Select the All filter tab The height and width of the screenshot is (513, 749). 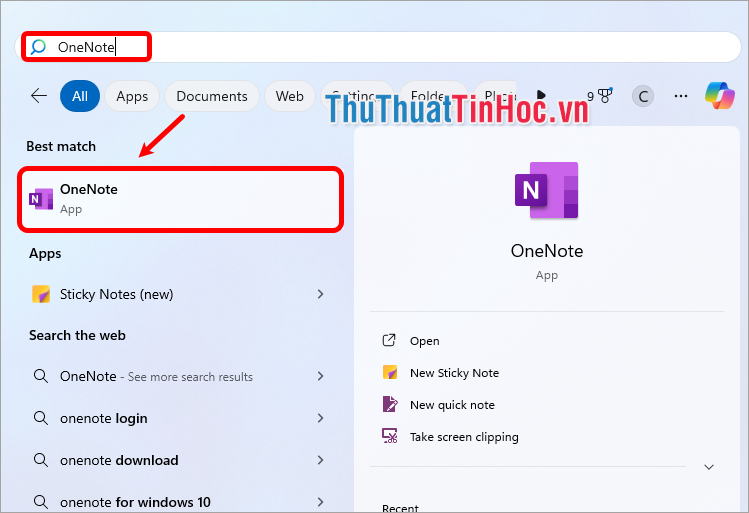[80, 96]
